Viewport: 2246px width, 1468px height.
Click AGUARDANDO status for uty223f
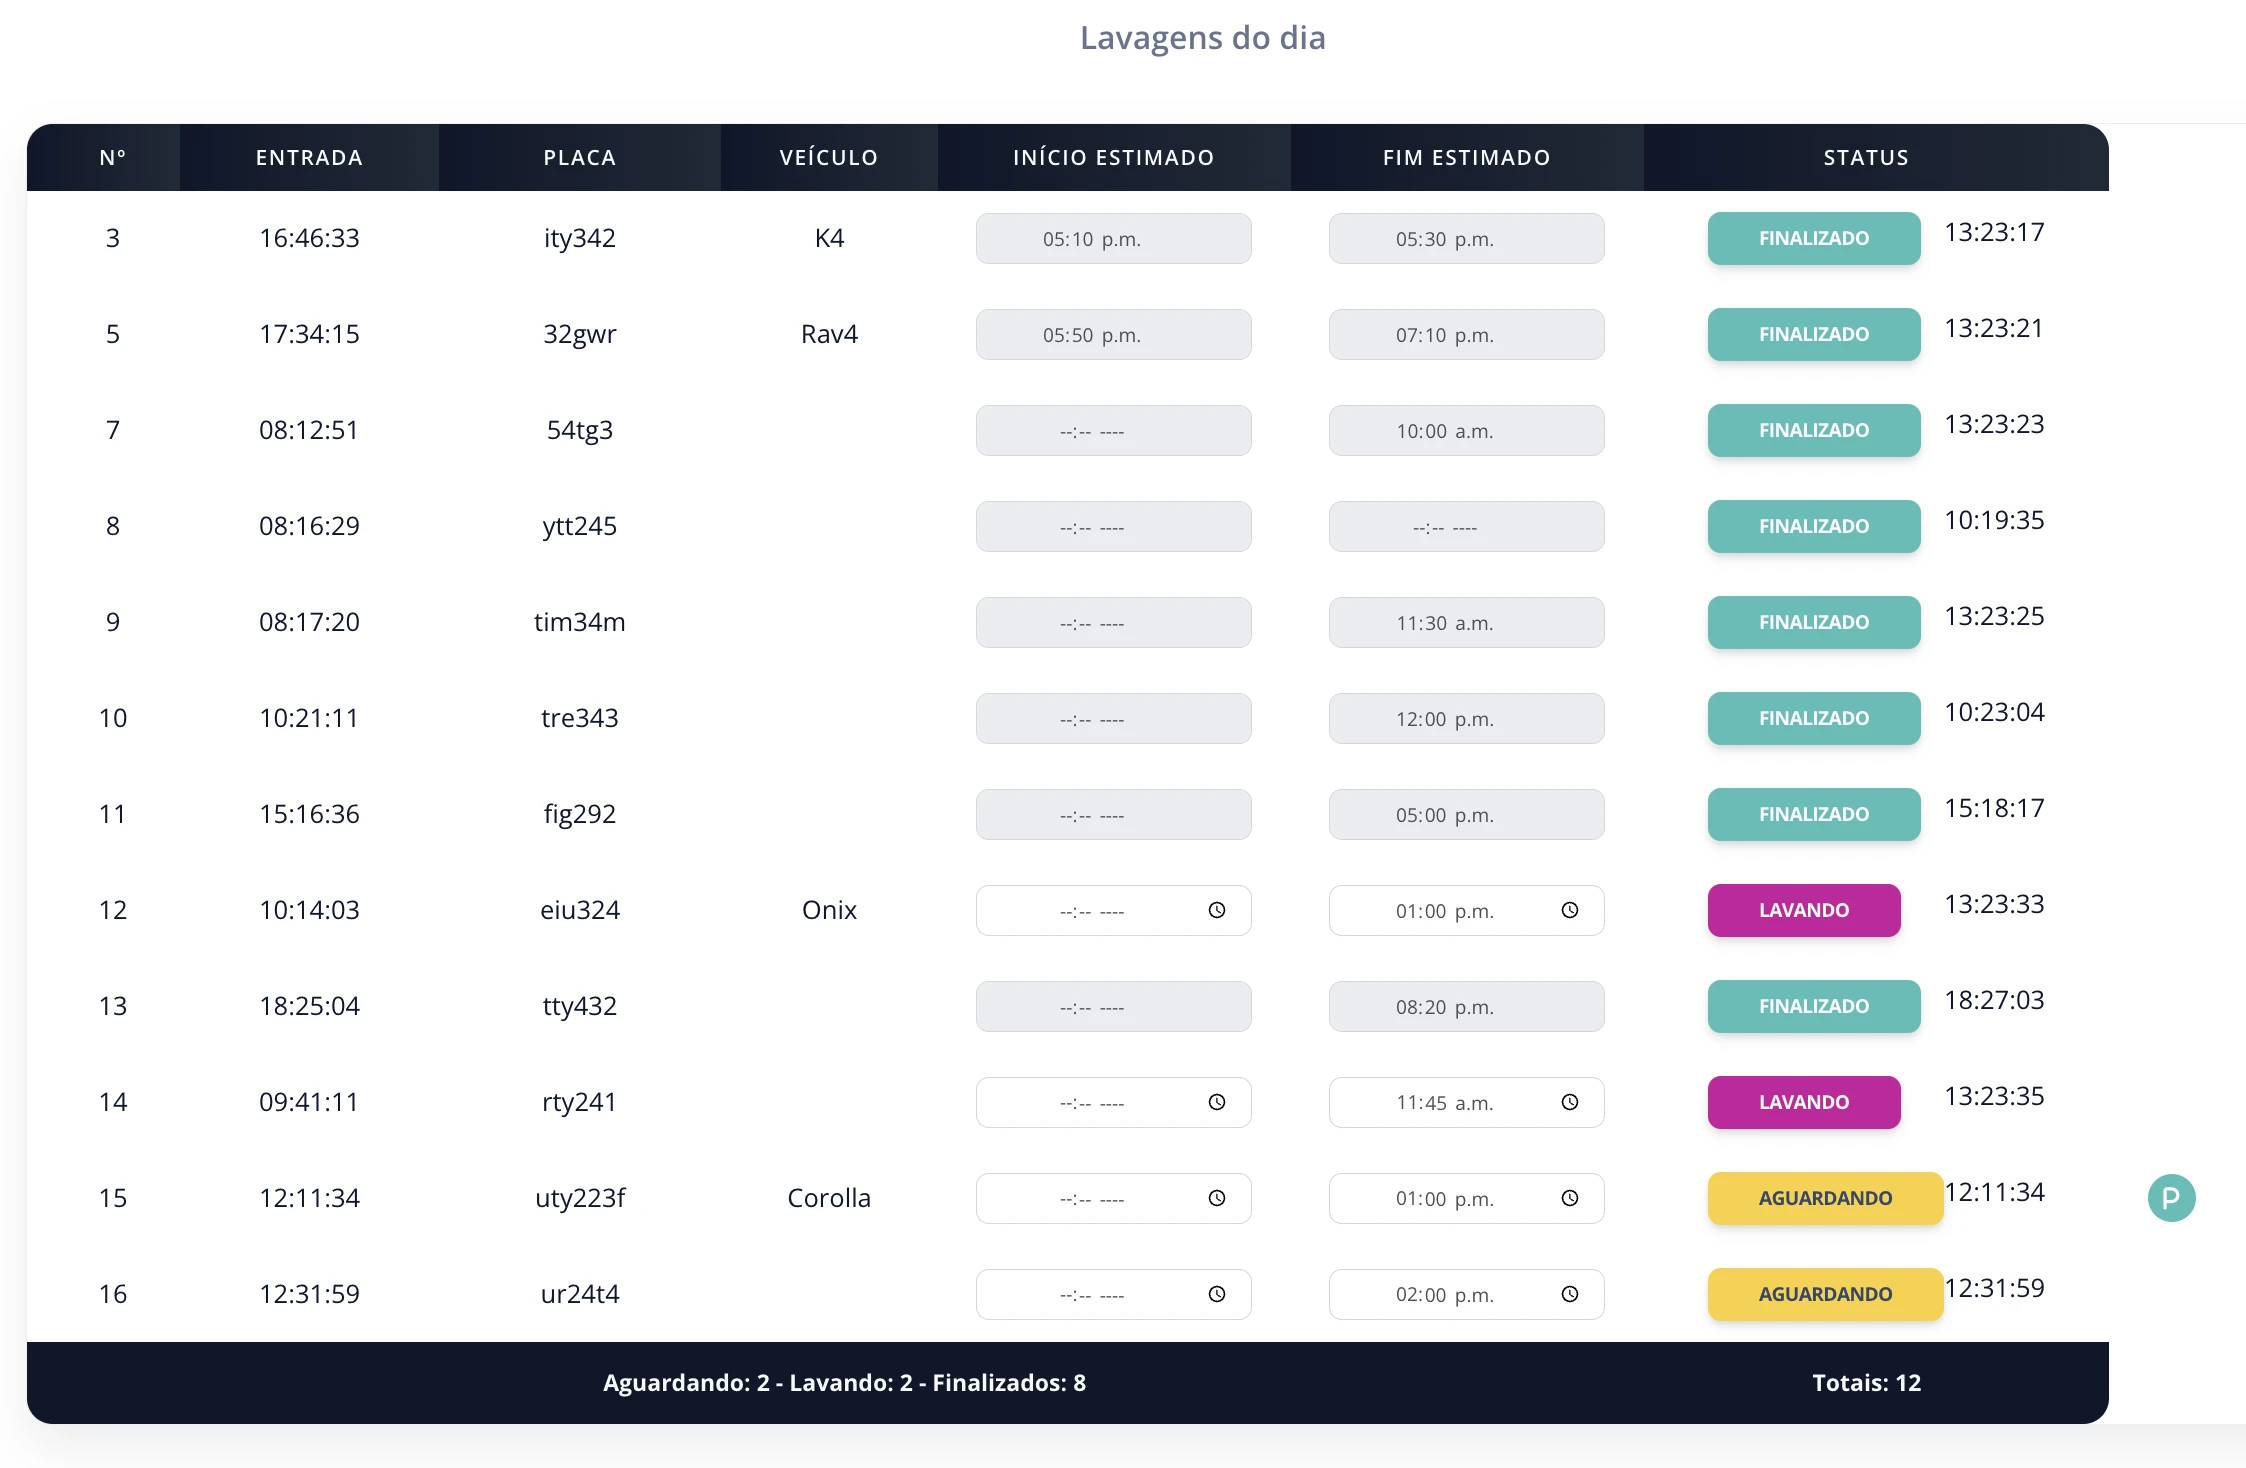pos(1825,1198)
